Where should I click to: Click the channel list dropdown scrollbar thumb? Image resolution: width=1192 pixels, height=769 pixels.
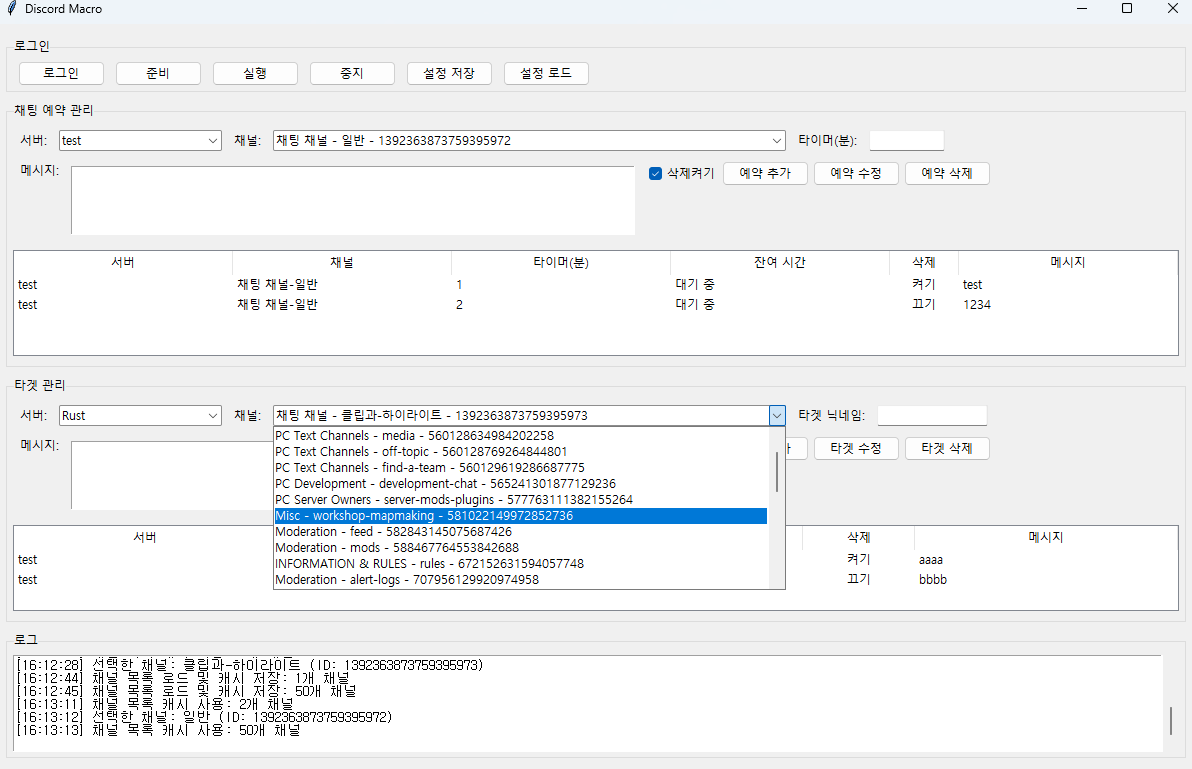point(776,472)
